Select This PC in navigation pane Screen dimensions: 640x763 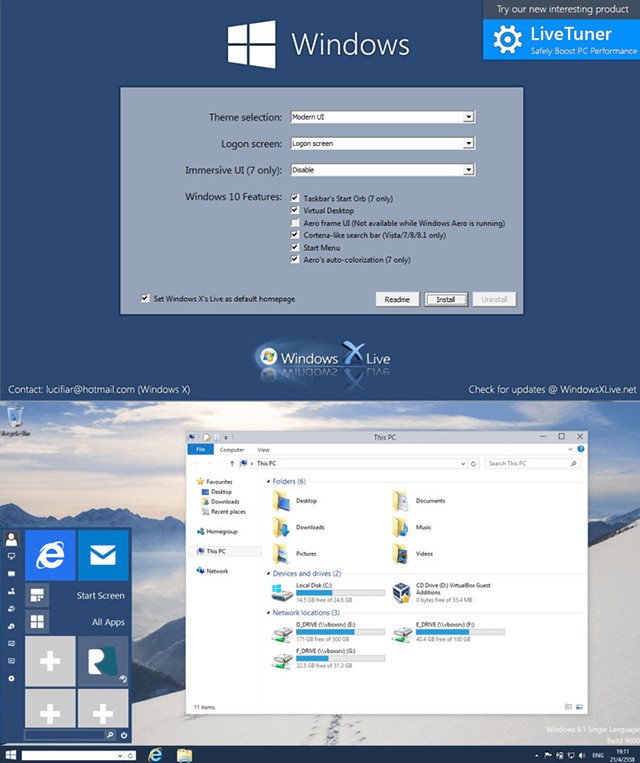tap(225, 551)
